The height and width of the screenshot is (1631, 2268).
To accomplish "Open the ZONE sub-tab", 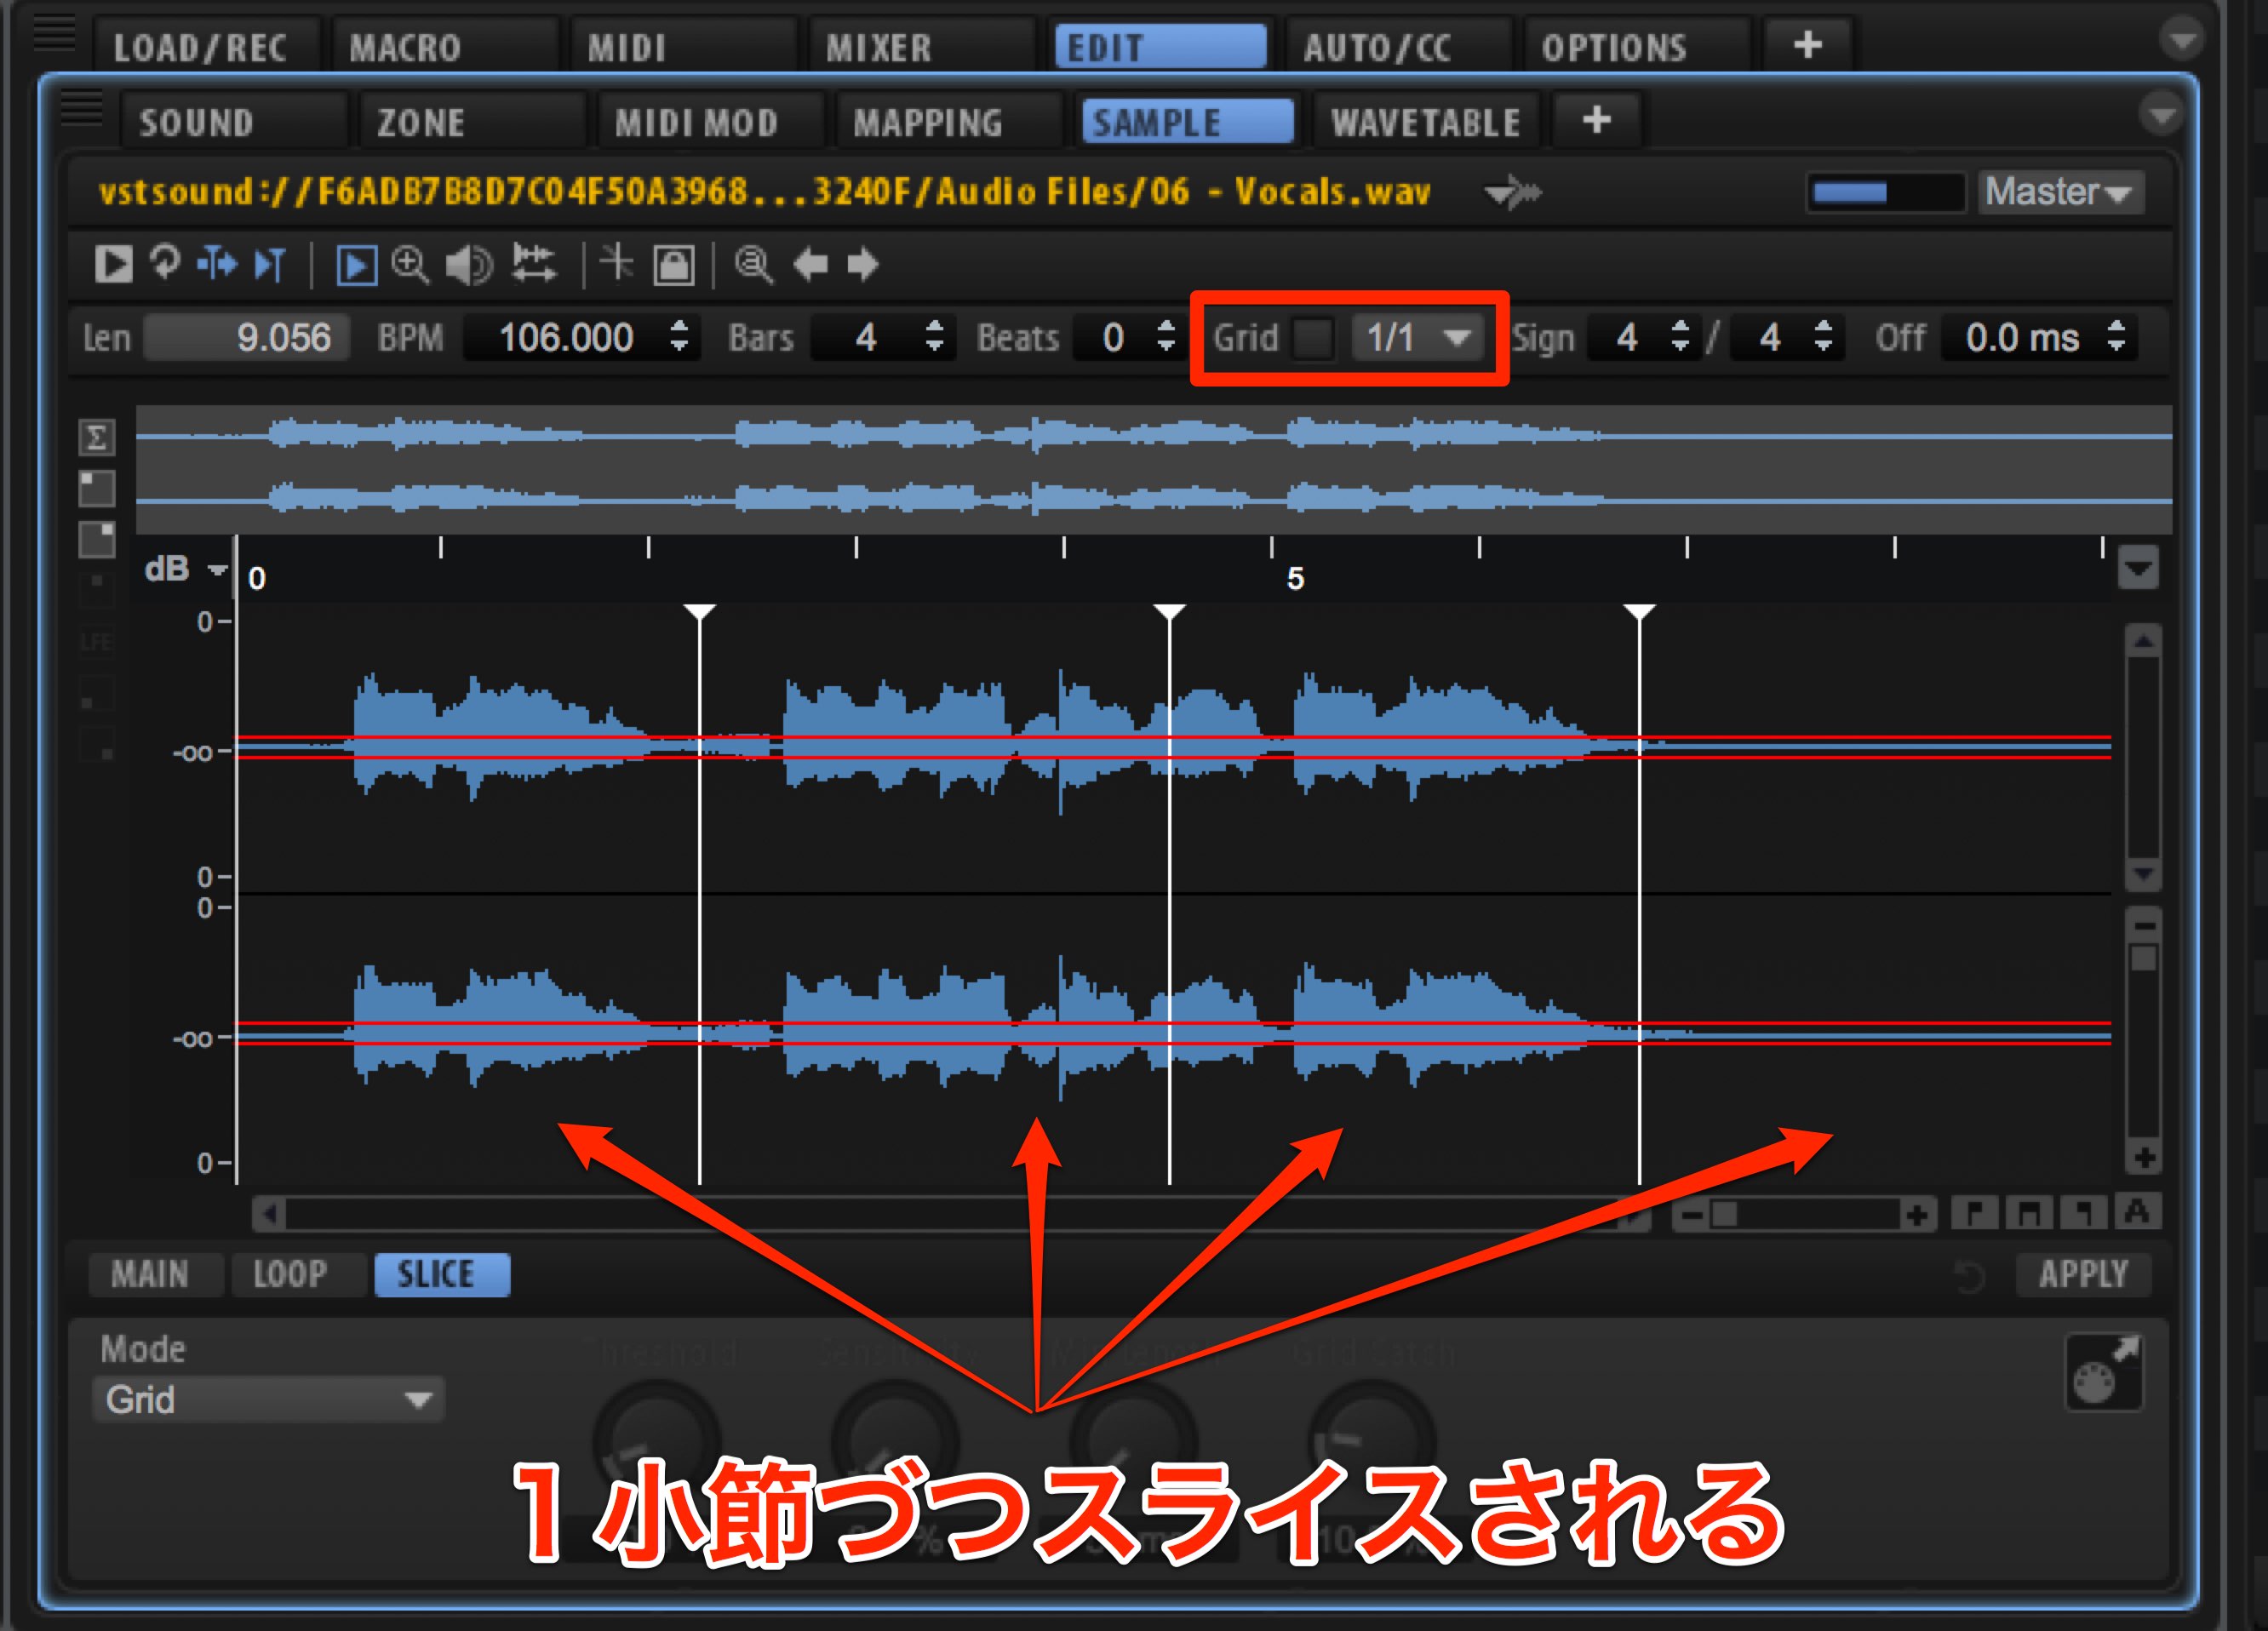I will coord(472,122).
